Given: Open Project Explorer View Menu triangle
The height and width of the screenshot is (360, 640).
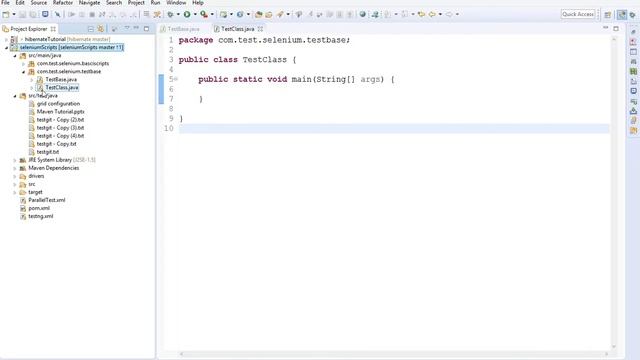Looking at the screenshot, I should [127, 29].
